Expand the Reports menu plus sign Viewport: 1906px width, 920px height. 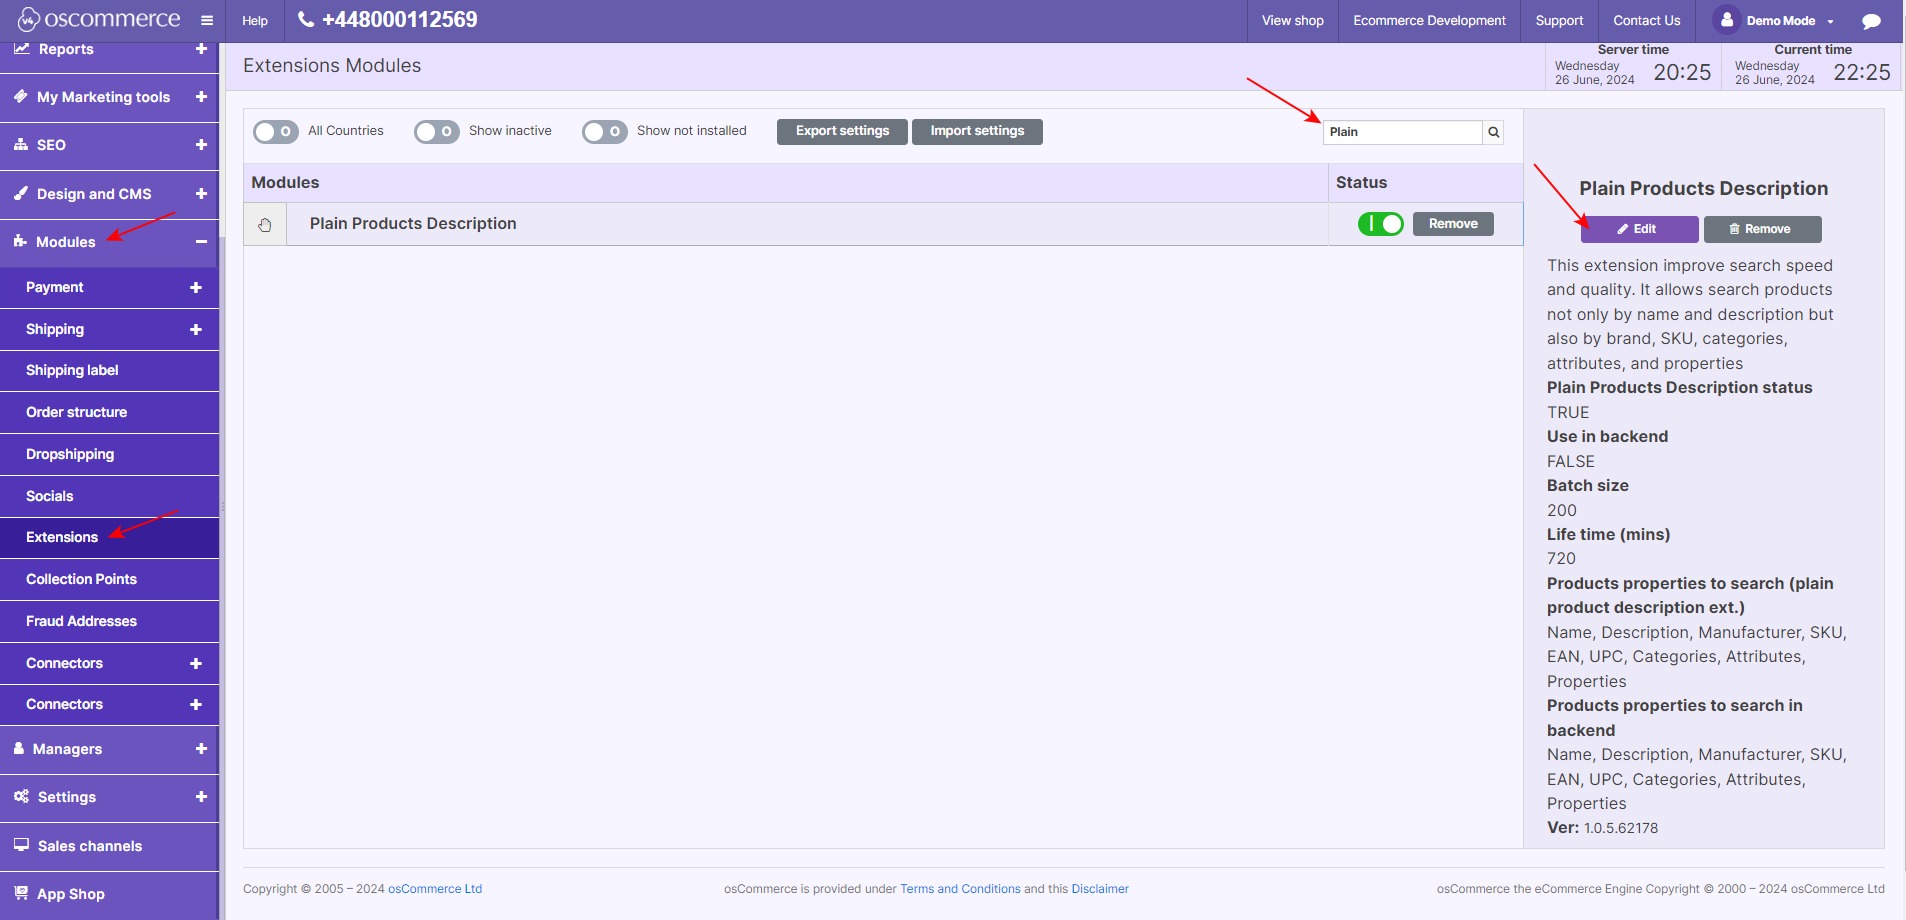click(x=201, y=48)
